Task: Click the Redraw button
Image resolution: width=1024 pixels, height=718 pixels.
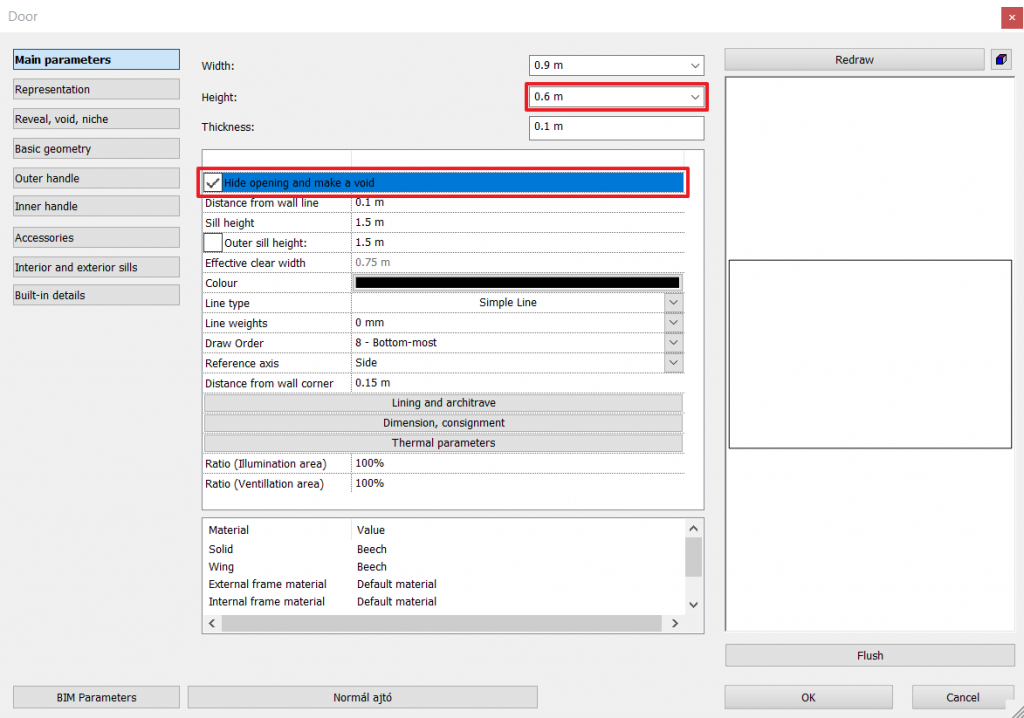Action: (854, 60)
